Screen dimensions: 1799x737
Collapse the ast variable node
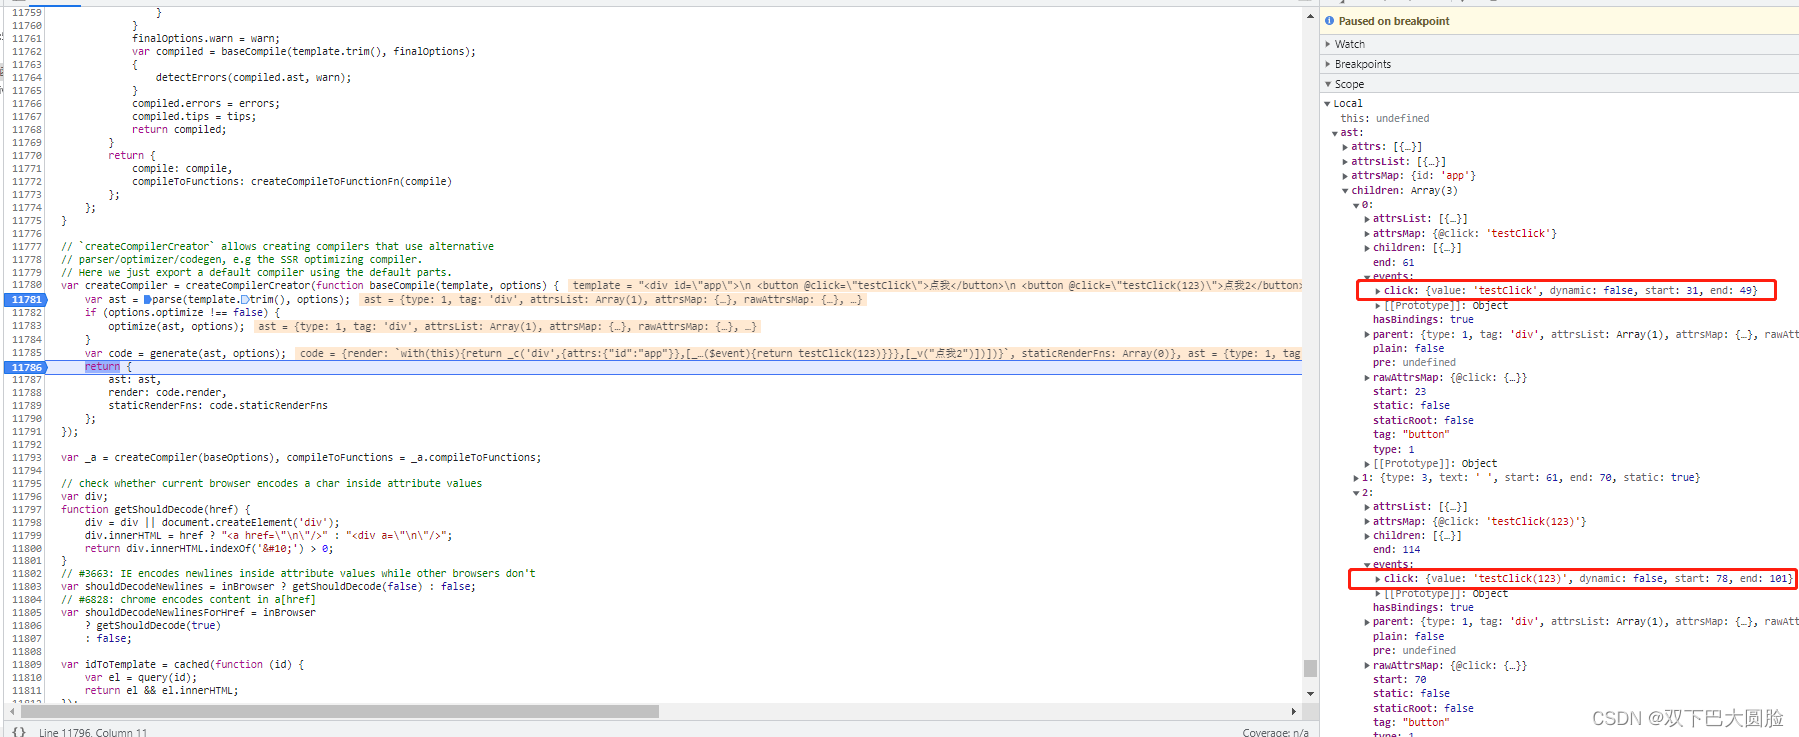[1334, 133]
